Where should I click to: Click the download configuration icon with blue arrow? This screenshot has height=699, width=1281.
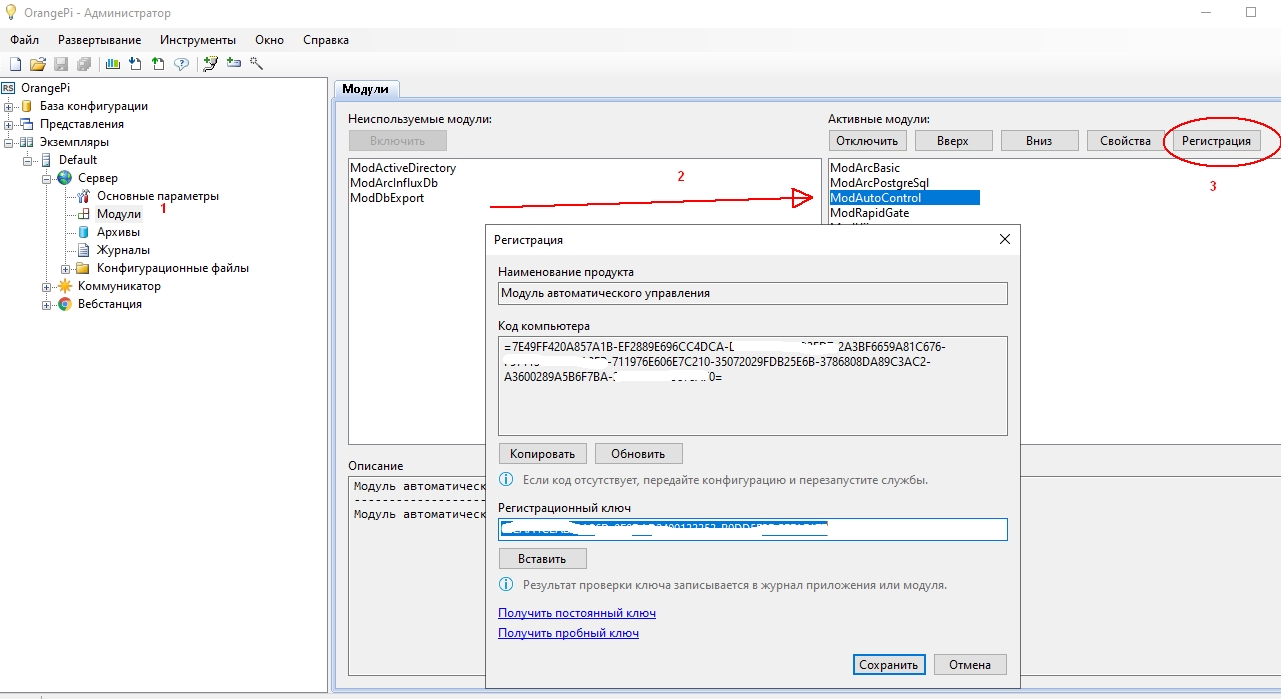pyautogui.click(x=135, y=64)
